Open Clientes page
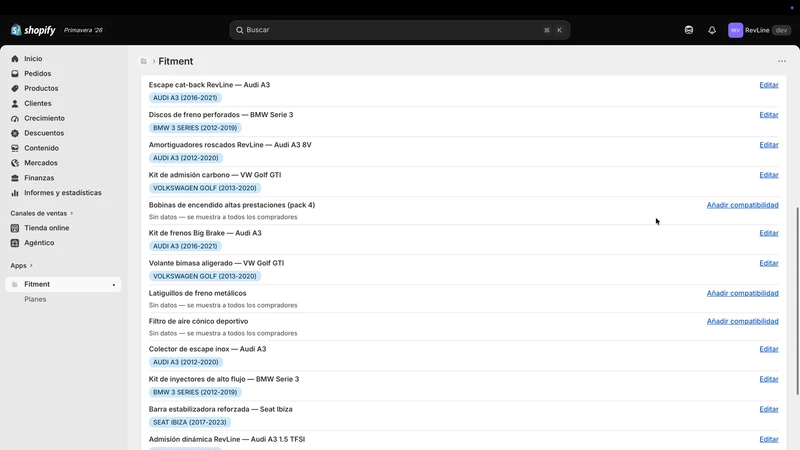 tap(38, 103)
